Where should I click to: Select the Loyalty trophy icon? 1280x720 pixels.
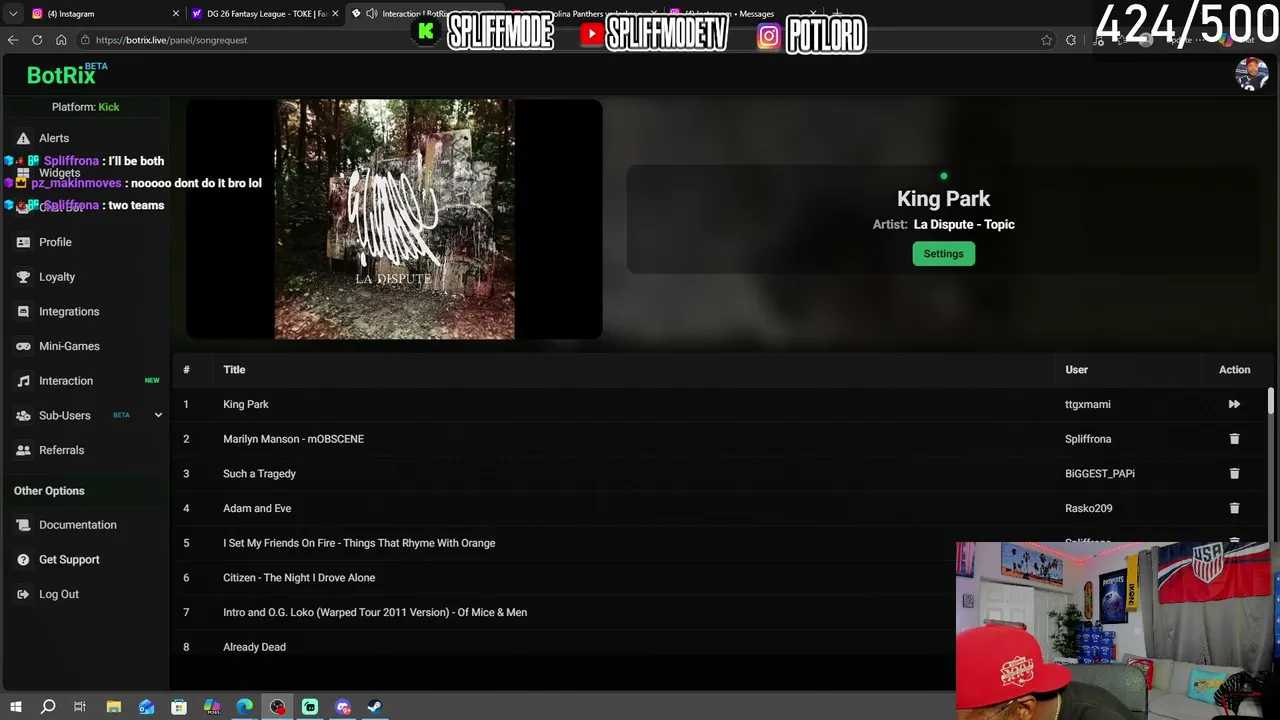(23, 277)
